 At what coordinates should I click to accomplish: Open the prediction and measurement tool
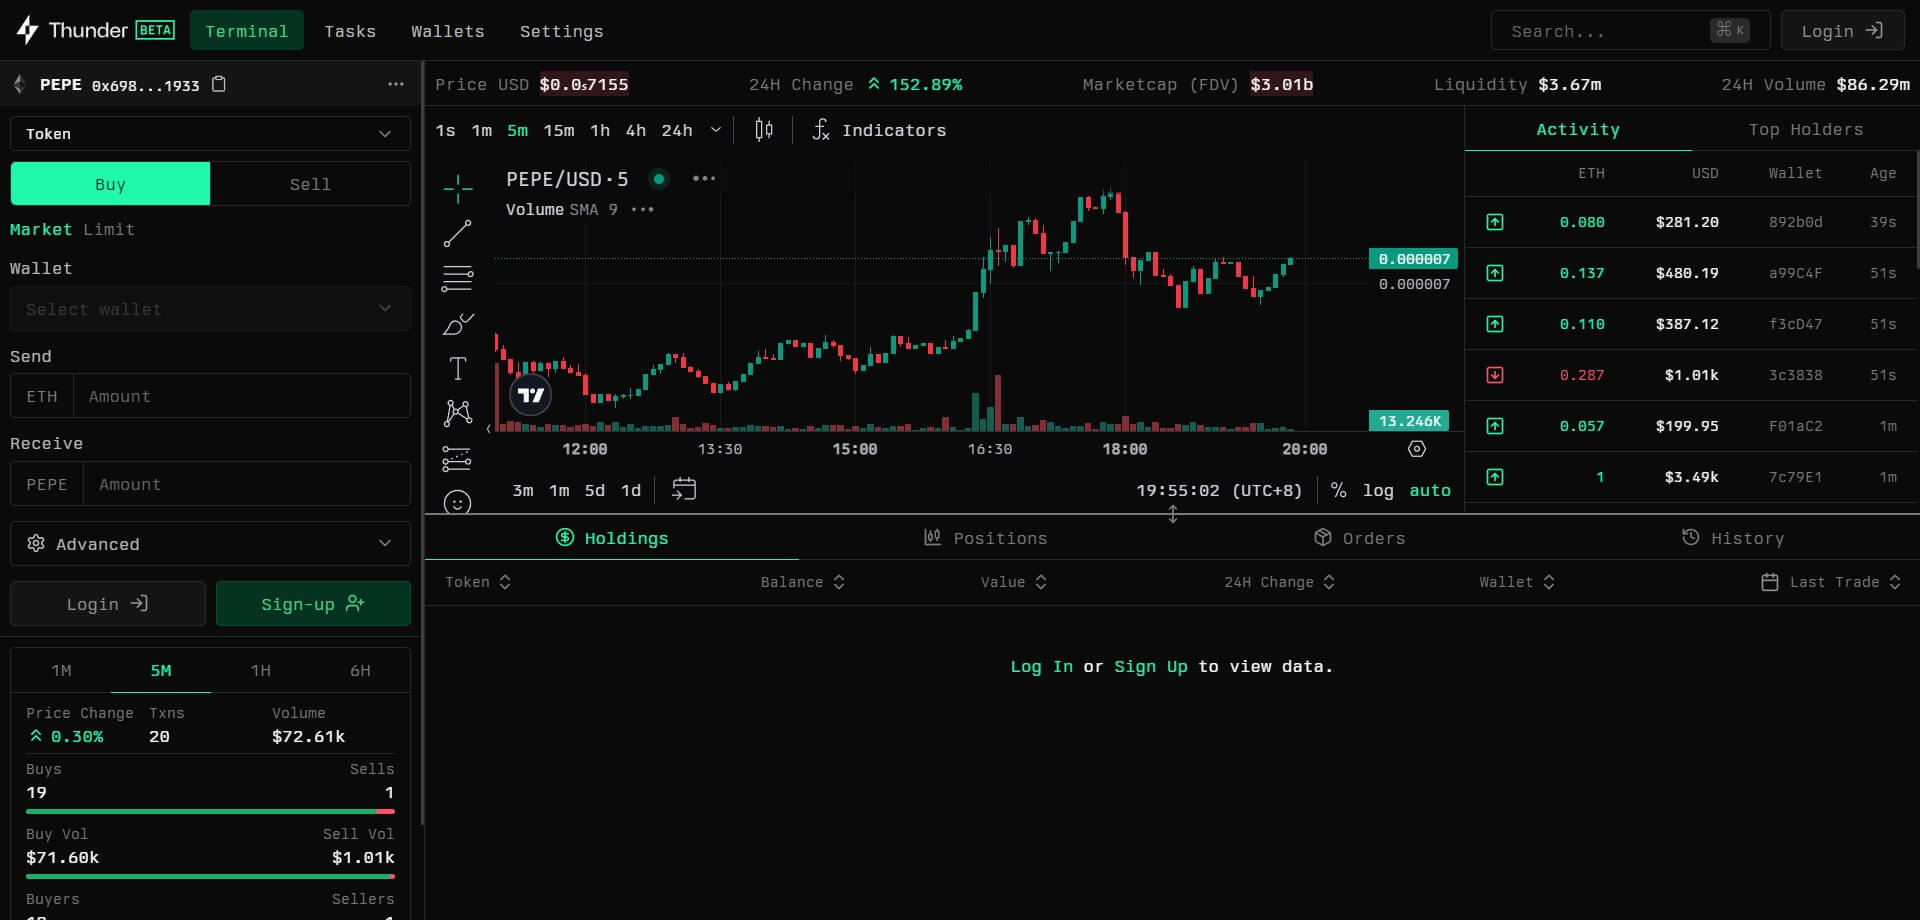(458, 459)
